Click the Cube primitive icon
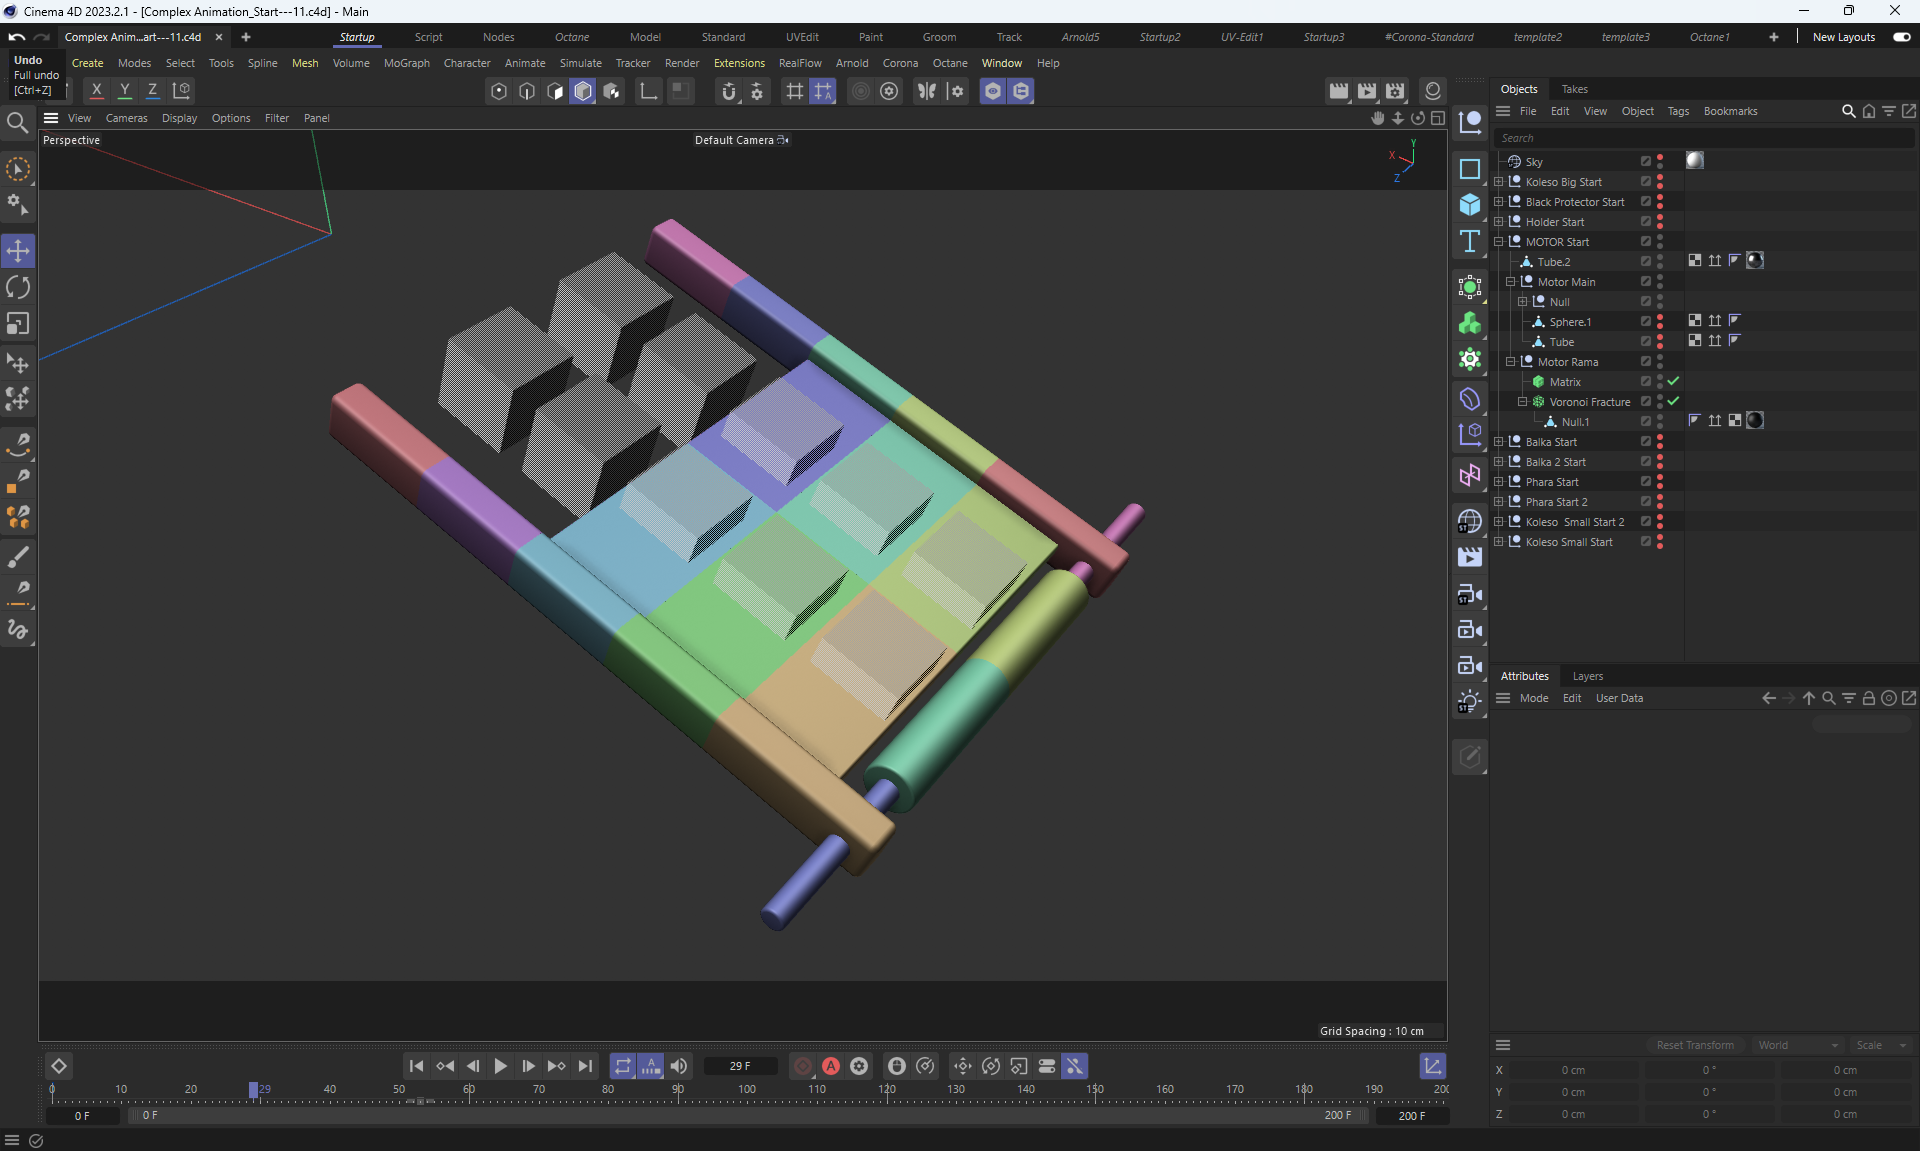The height and width of the screenshot is (1151, 1920). 1469,204
